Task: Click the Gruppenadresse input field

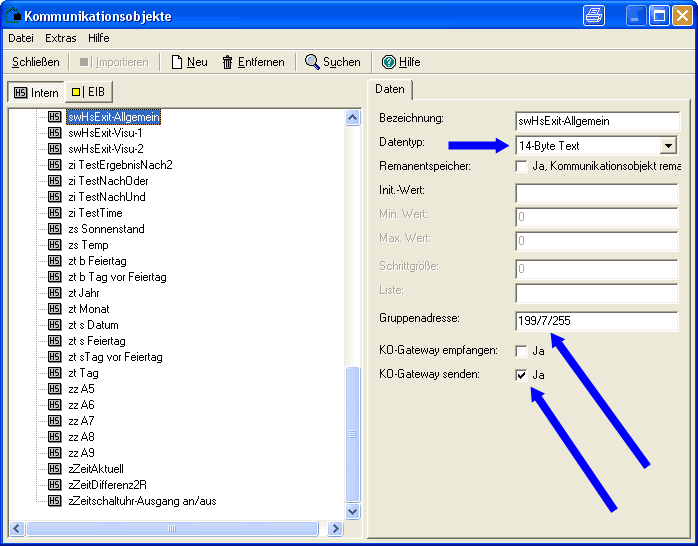Action: (596, 322)
